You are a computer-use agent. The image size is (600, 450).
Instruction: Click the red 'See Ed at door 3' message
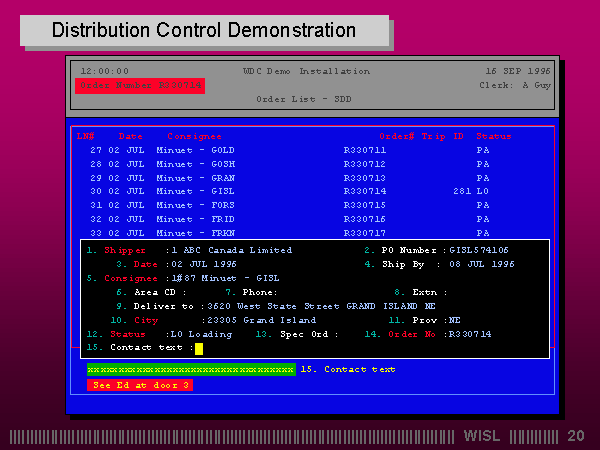pyautogui.click(x=140, y=385)
